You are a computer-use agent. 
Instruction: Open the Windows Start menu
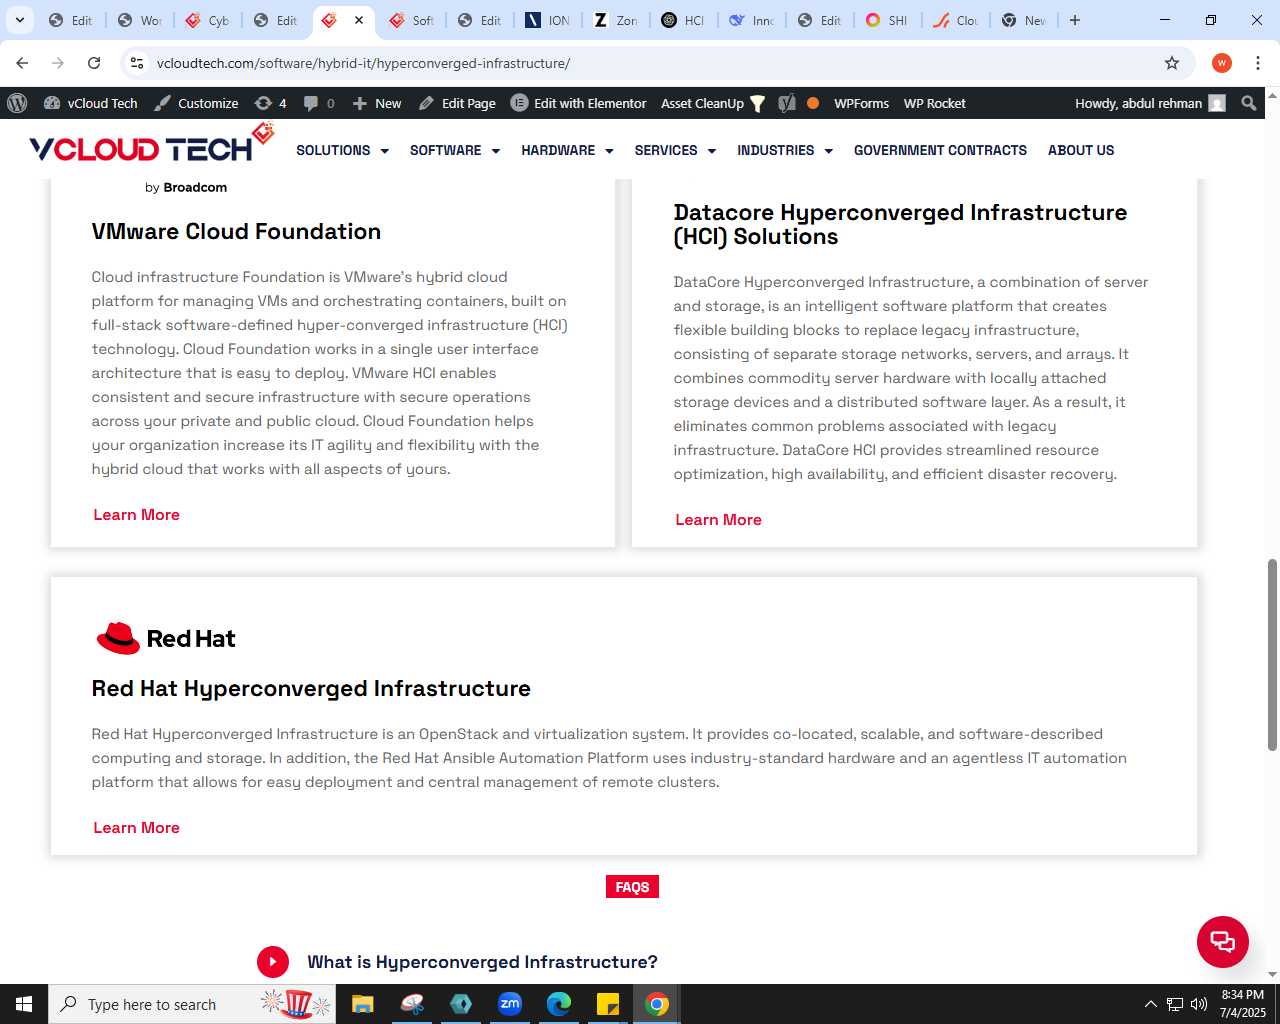pos(24,1004)
